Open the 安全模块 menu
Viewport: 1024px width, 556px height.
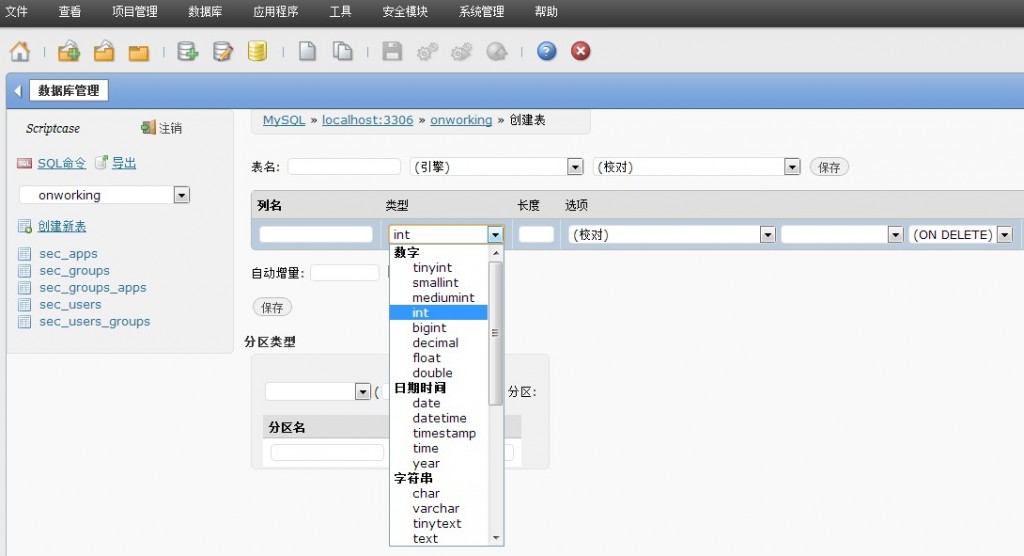[x=405, y=12]
